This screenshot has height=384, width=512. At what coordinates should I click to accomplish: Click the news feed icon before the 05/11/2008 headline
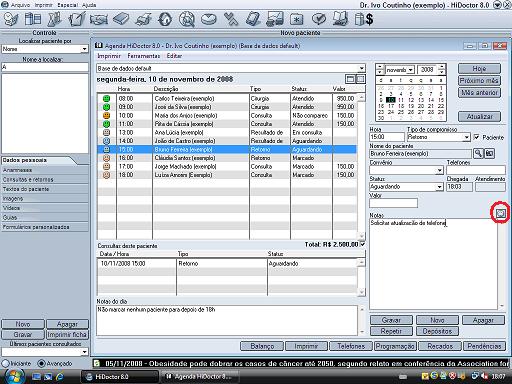pos(96,363)
